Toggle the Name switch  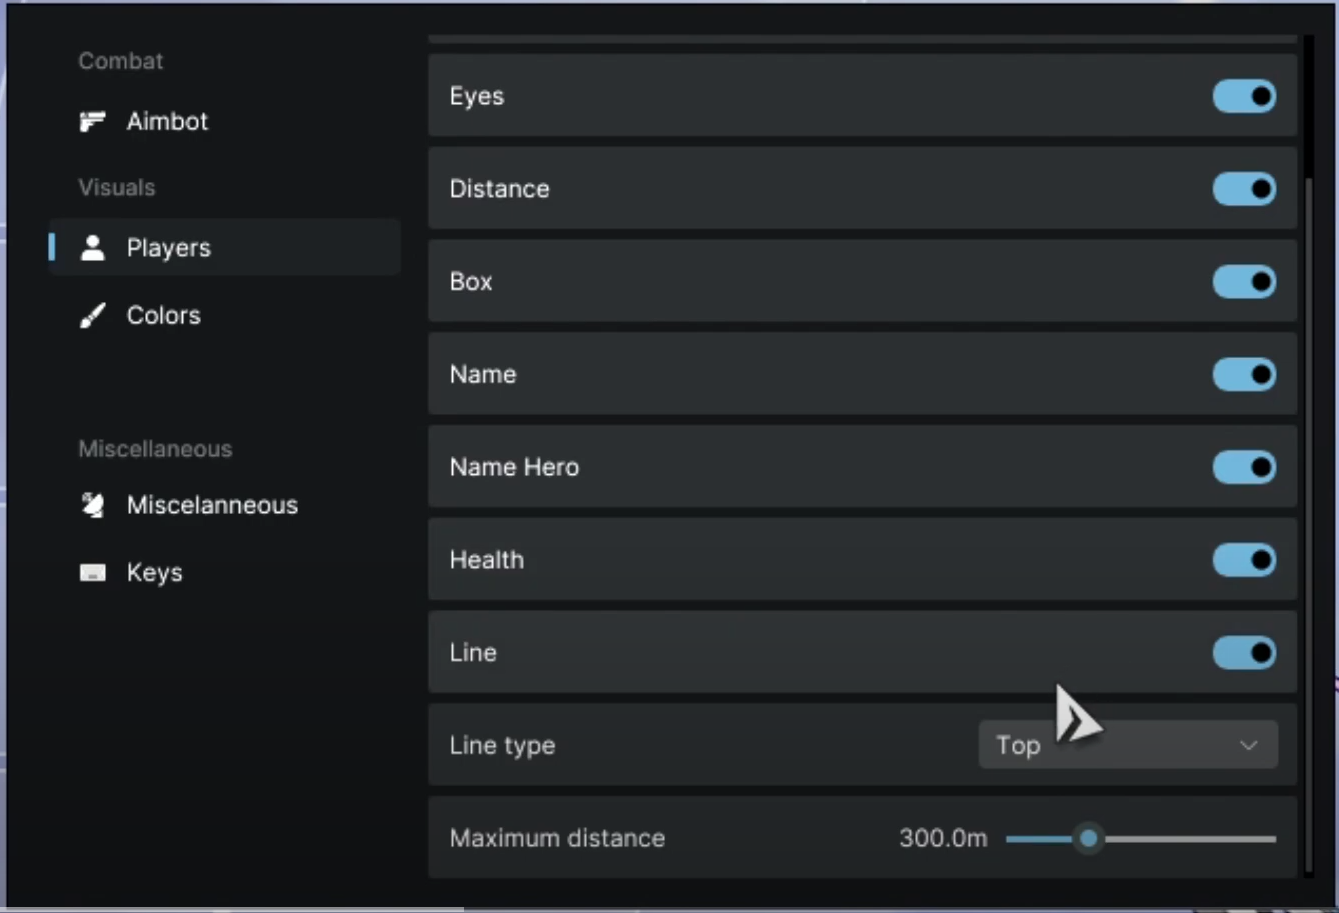tap(1244, 375)
